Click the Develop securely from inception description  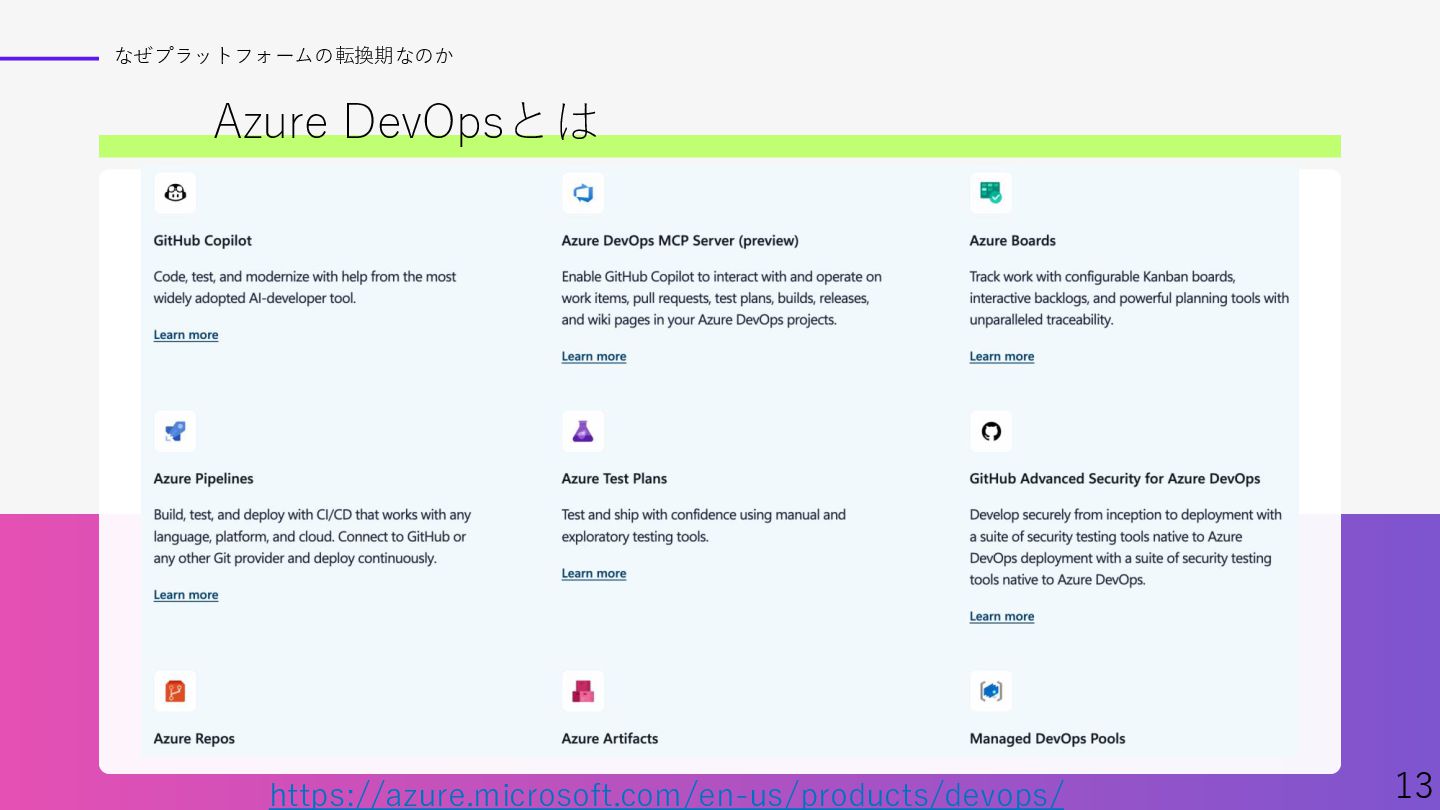tap(1126, 548)
